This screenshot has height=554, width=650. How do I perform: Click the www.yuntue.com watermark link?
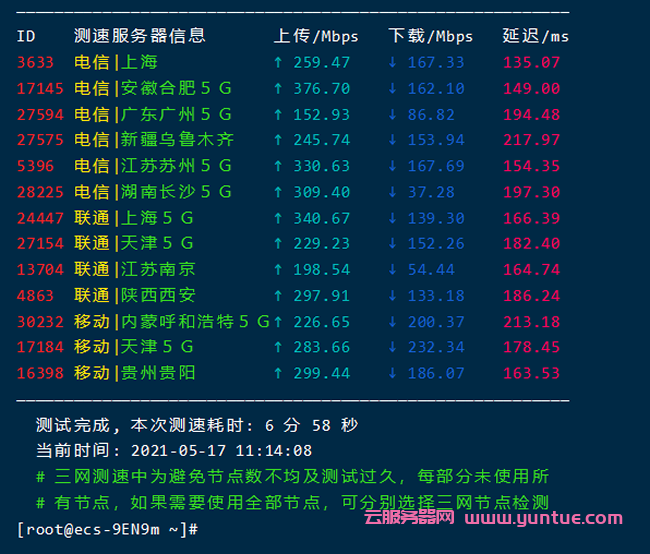[543, 518]
